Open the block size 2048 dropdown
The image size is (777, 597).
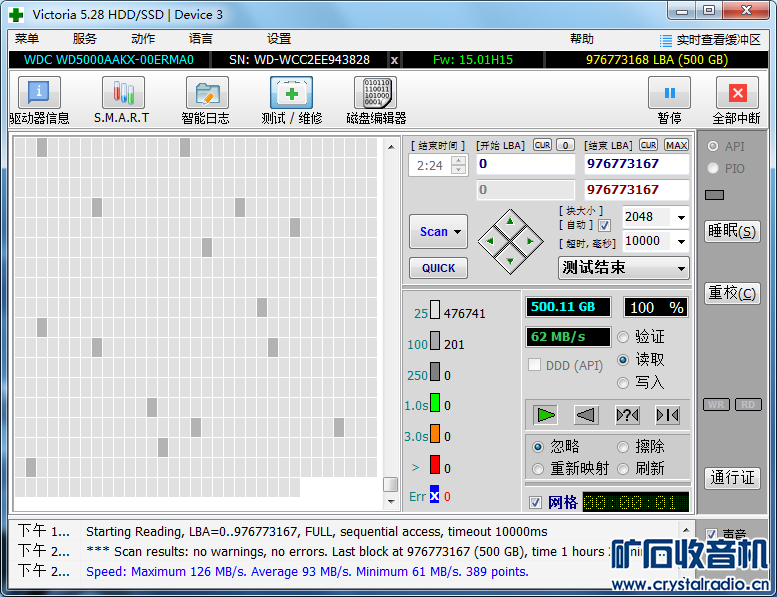[681, 217]
